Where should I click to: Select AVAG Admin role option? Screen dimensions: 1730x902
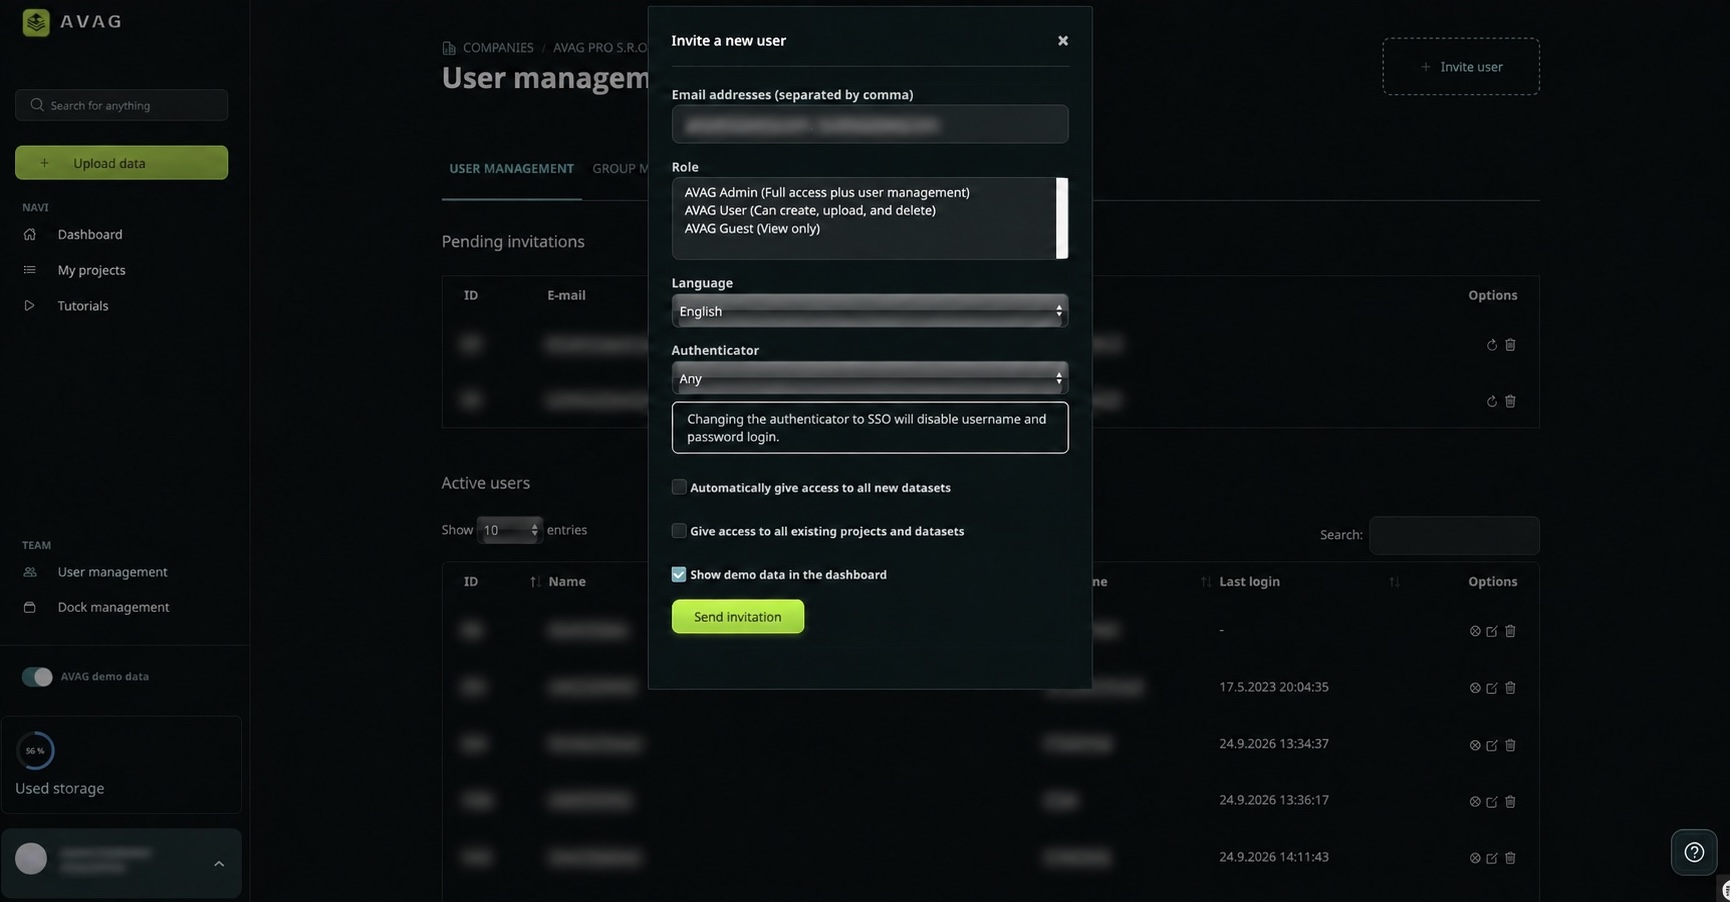click(826, 192)
